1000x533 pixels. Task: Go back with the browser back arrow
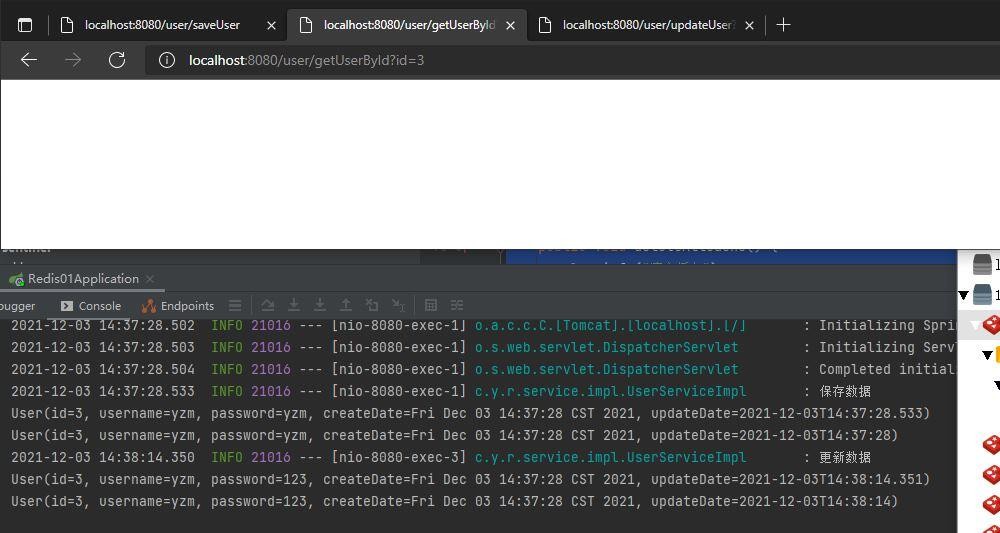point(29,60)
